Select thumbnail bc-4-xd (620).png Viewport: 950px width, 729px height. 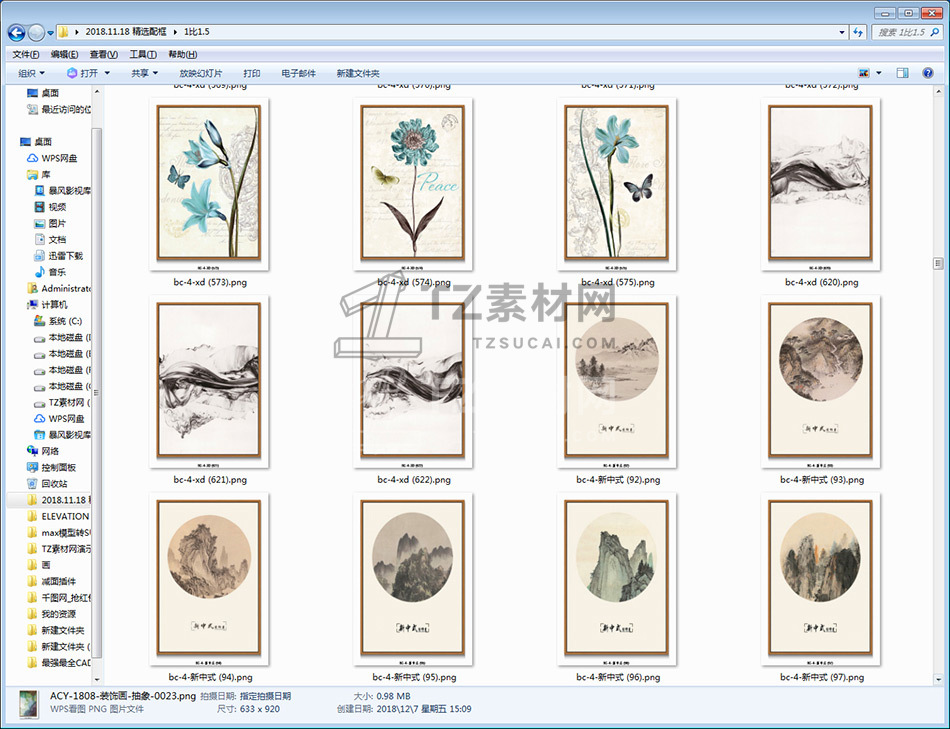point(820,183)
